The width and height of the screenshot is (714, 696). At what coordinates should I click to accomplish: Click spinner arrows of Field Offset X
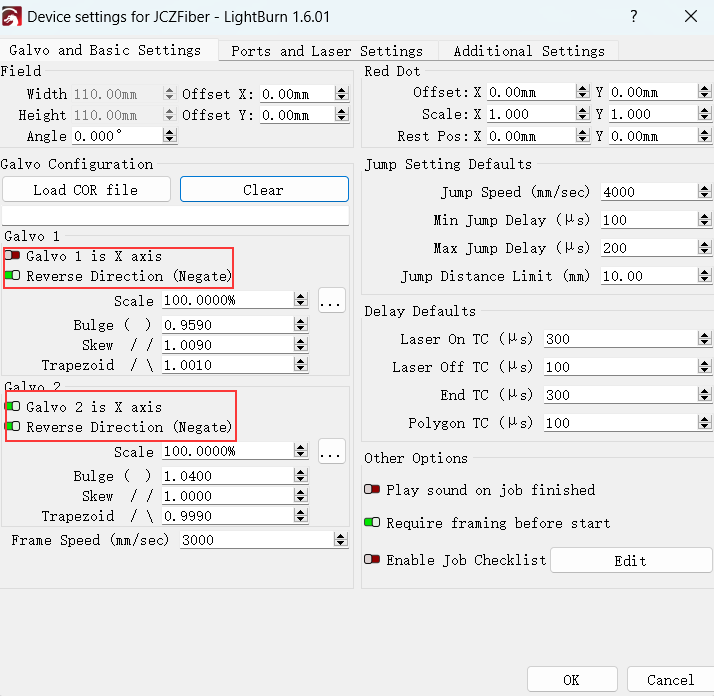click(342, 94)
